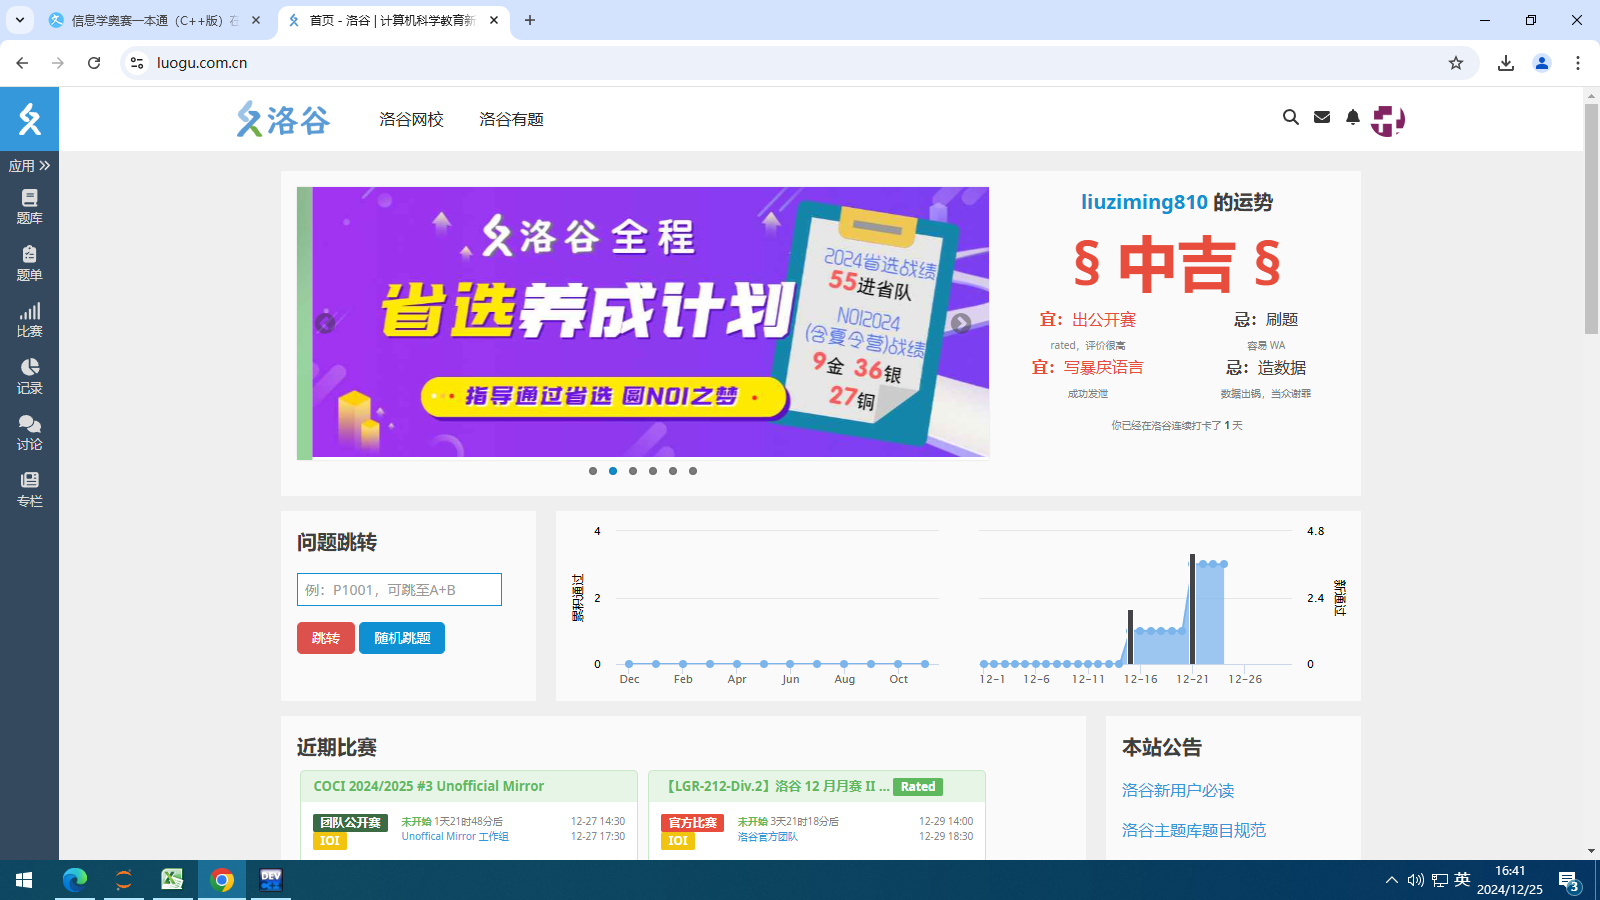Image resolution: width=1600 pixels, height=900 pixels.
Task: Select the fifth carousel dot indicator
Action: [x=673, y=471]
